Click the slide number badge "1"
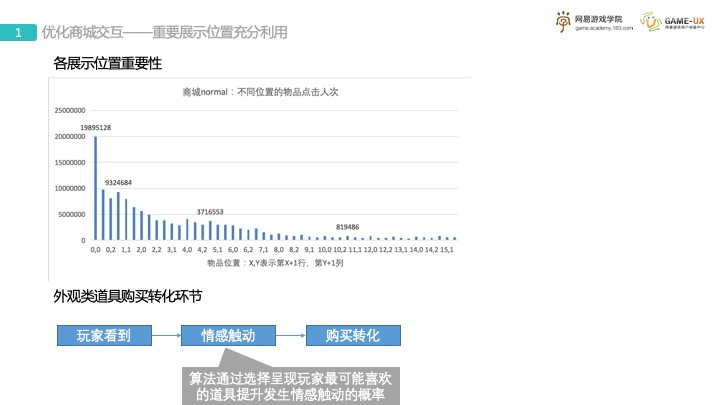Viewport: 720px width, 405px height. (18, 33)
